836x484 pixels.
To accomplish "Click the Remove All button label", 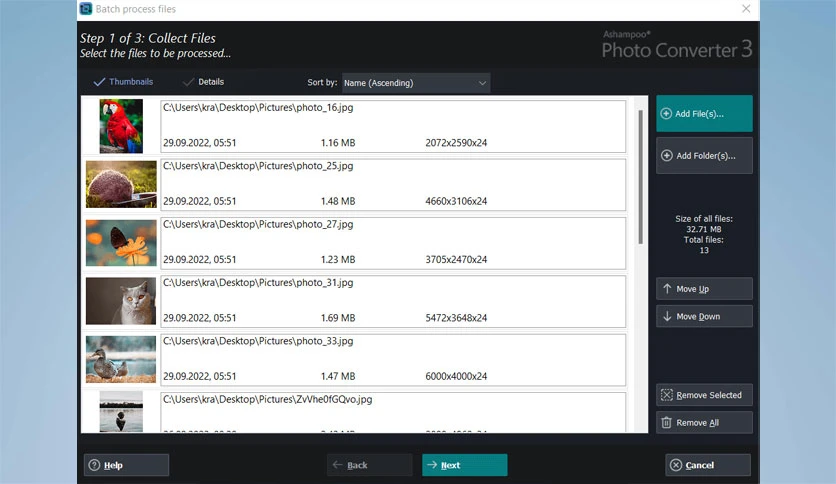I will [x=697, y=423].
